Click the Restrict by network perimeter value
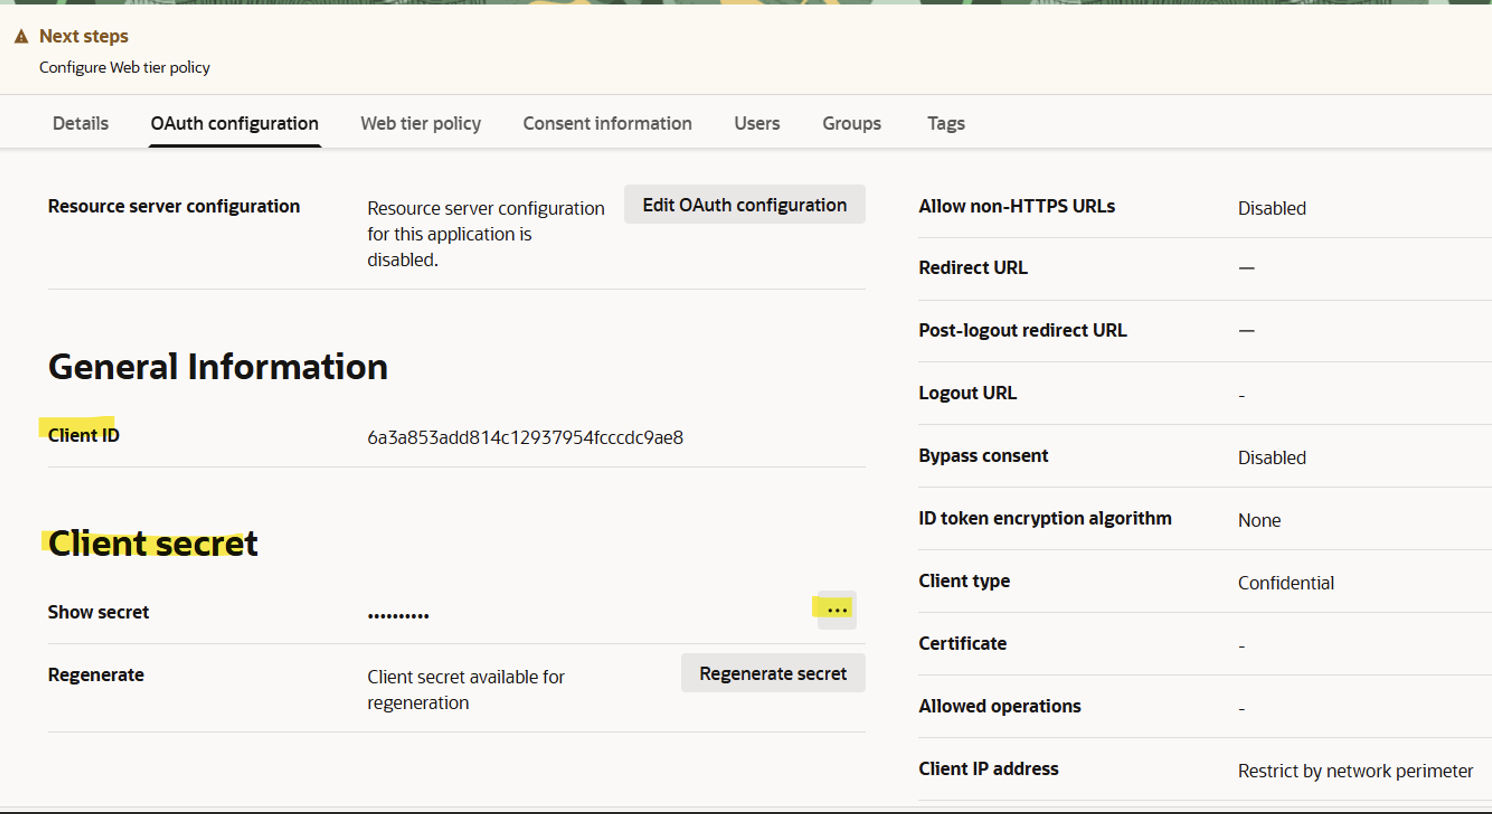Image resolution: width=1492 pixels, height=814 pixels. point(1354,768)
